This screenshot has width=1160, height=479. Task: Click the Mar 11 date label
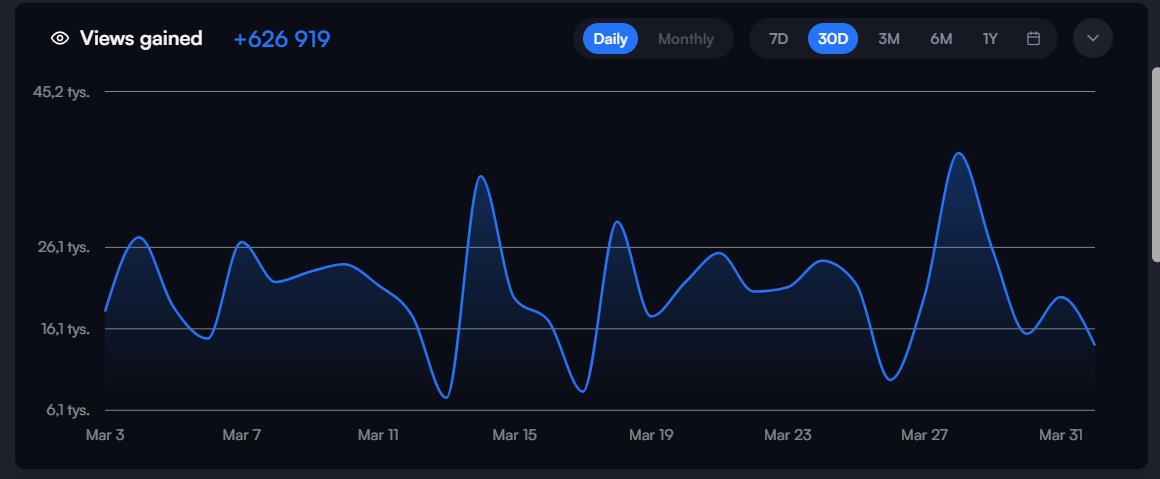coord(378,435)
